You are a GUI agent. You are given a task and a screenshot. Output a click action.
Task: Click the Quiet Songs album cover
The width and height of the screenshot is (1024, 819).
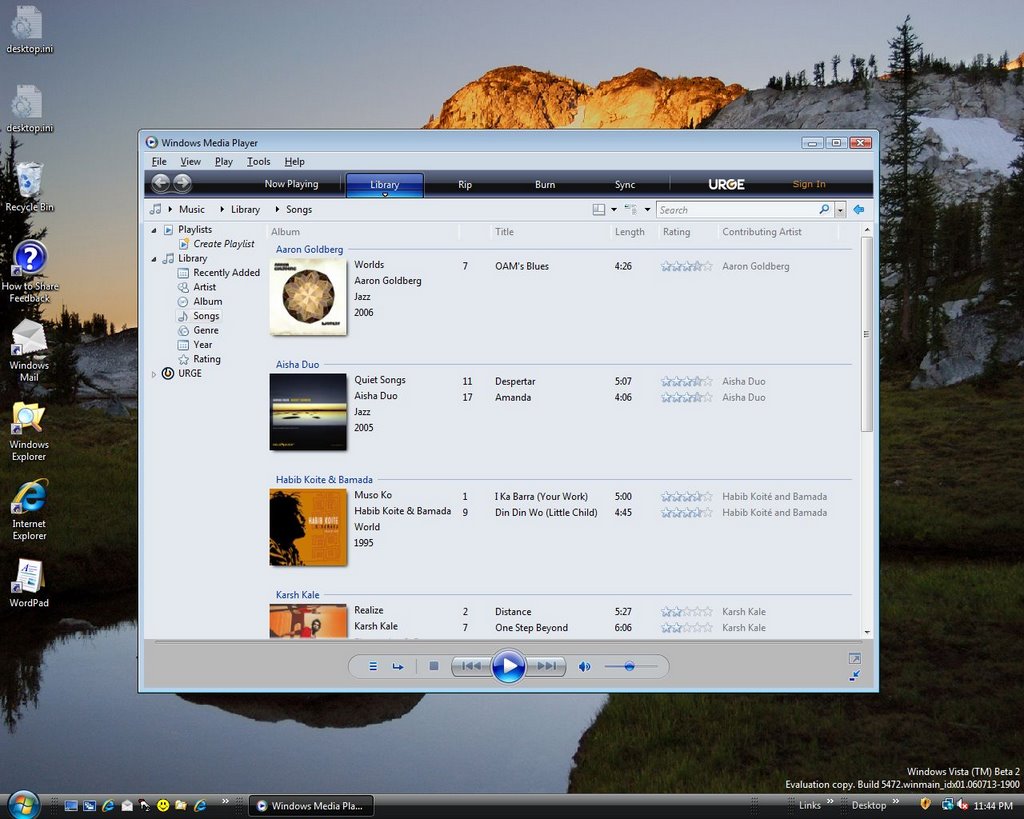click(308, 411)
